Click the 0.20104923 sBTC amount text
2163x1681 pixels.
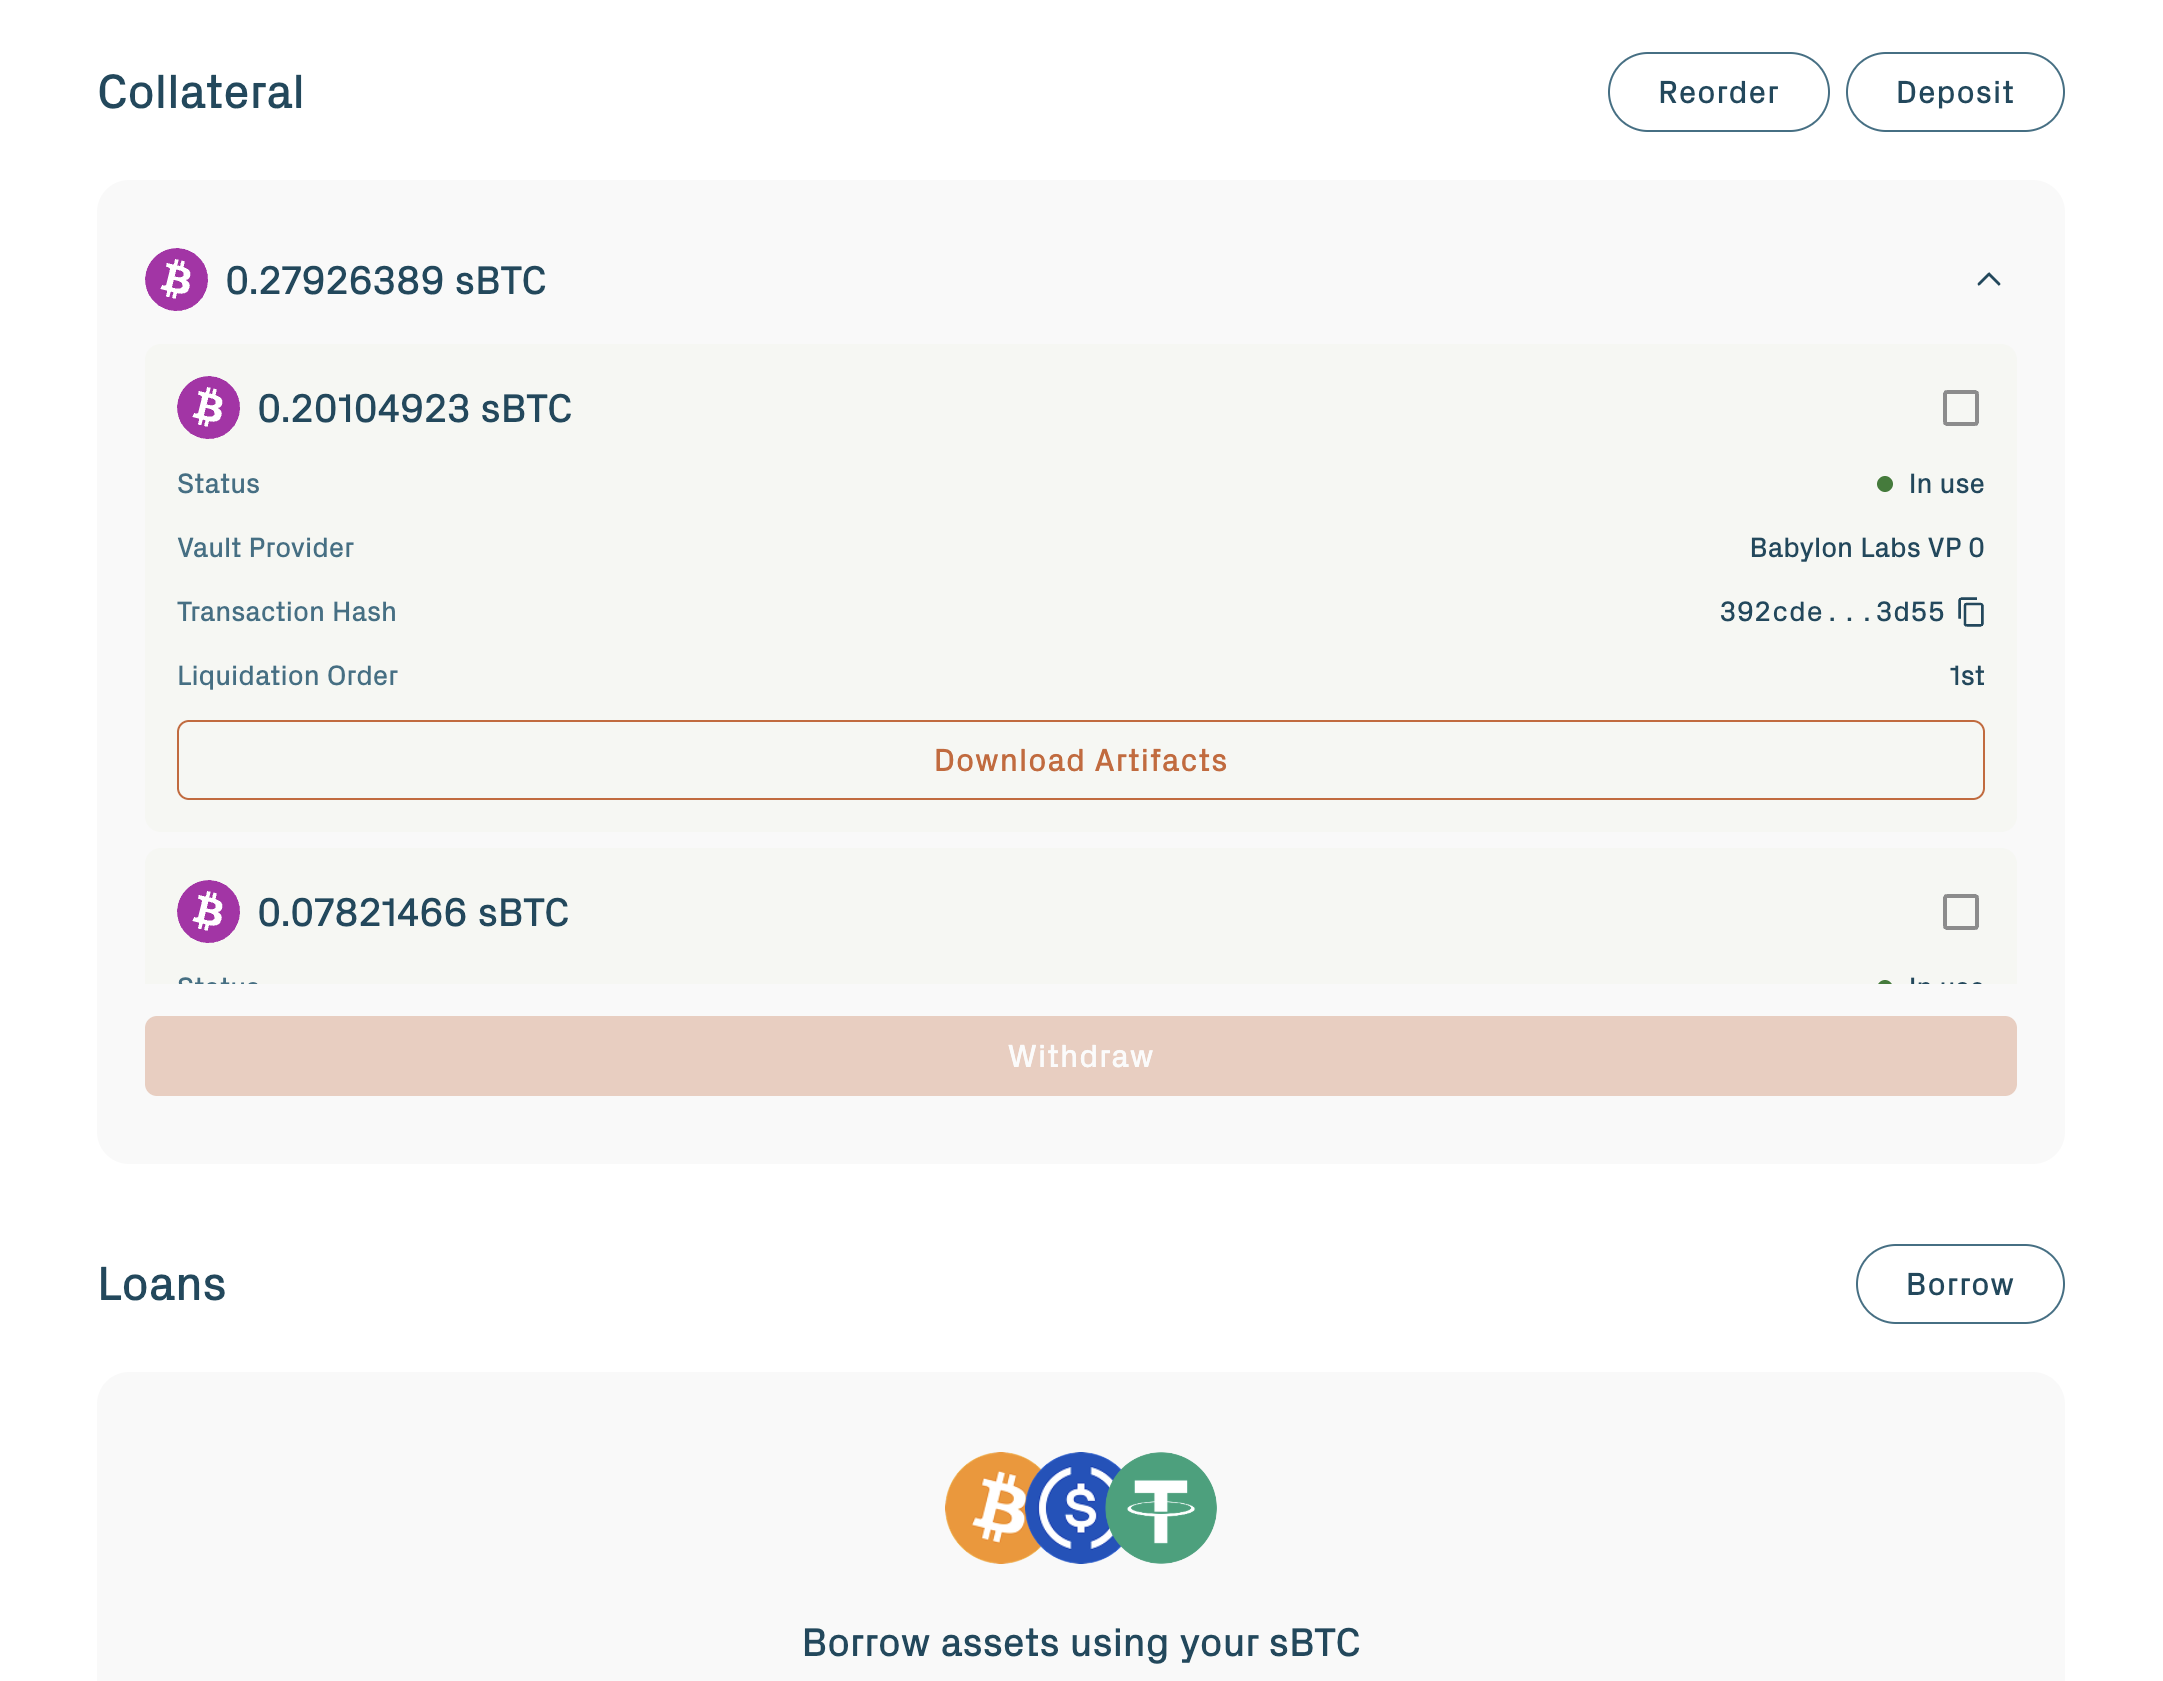(x=414, y=408)
